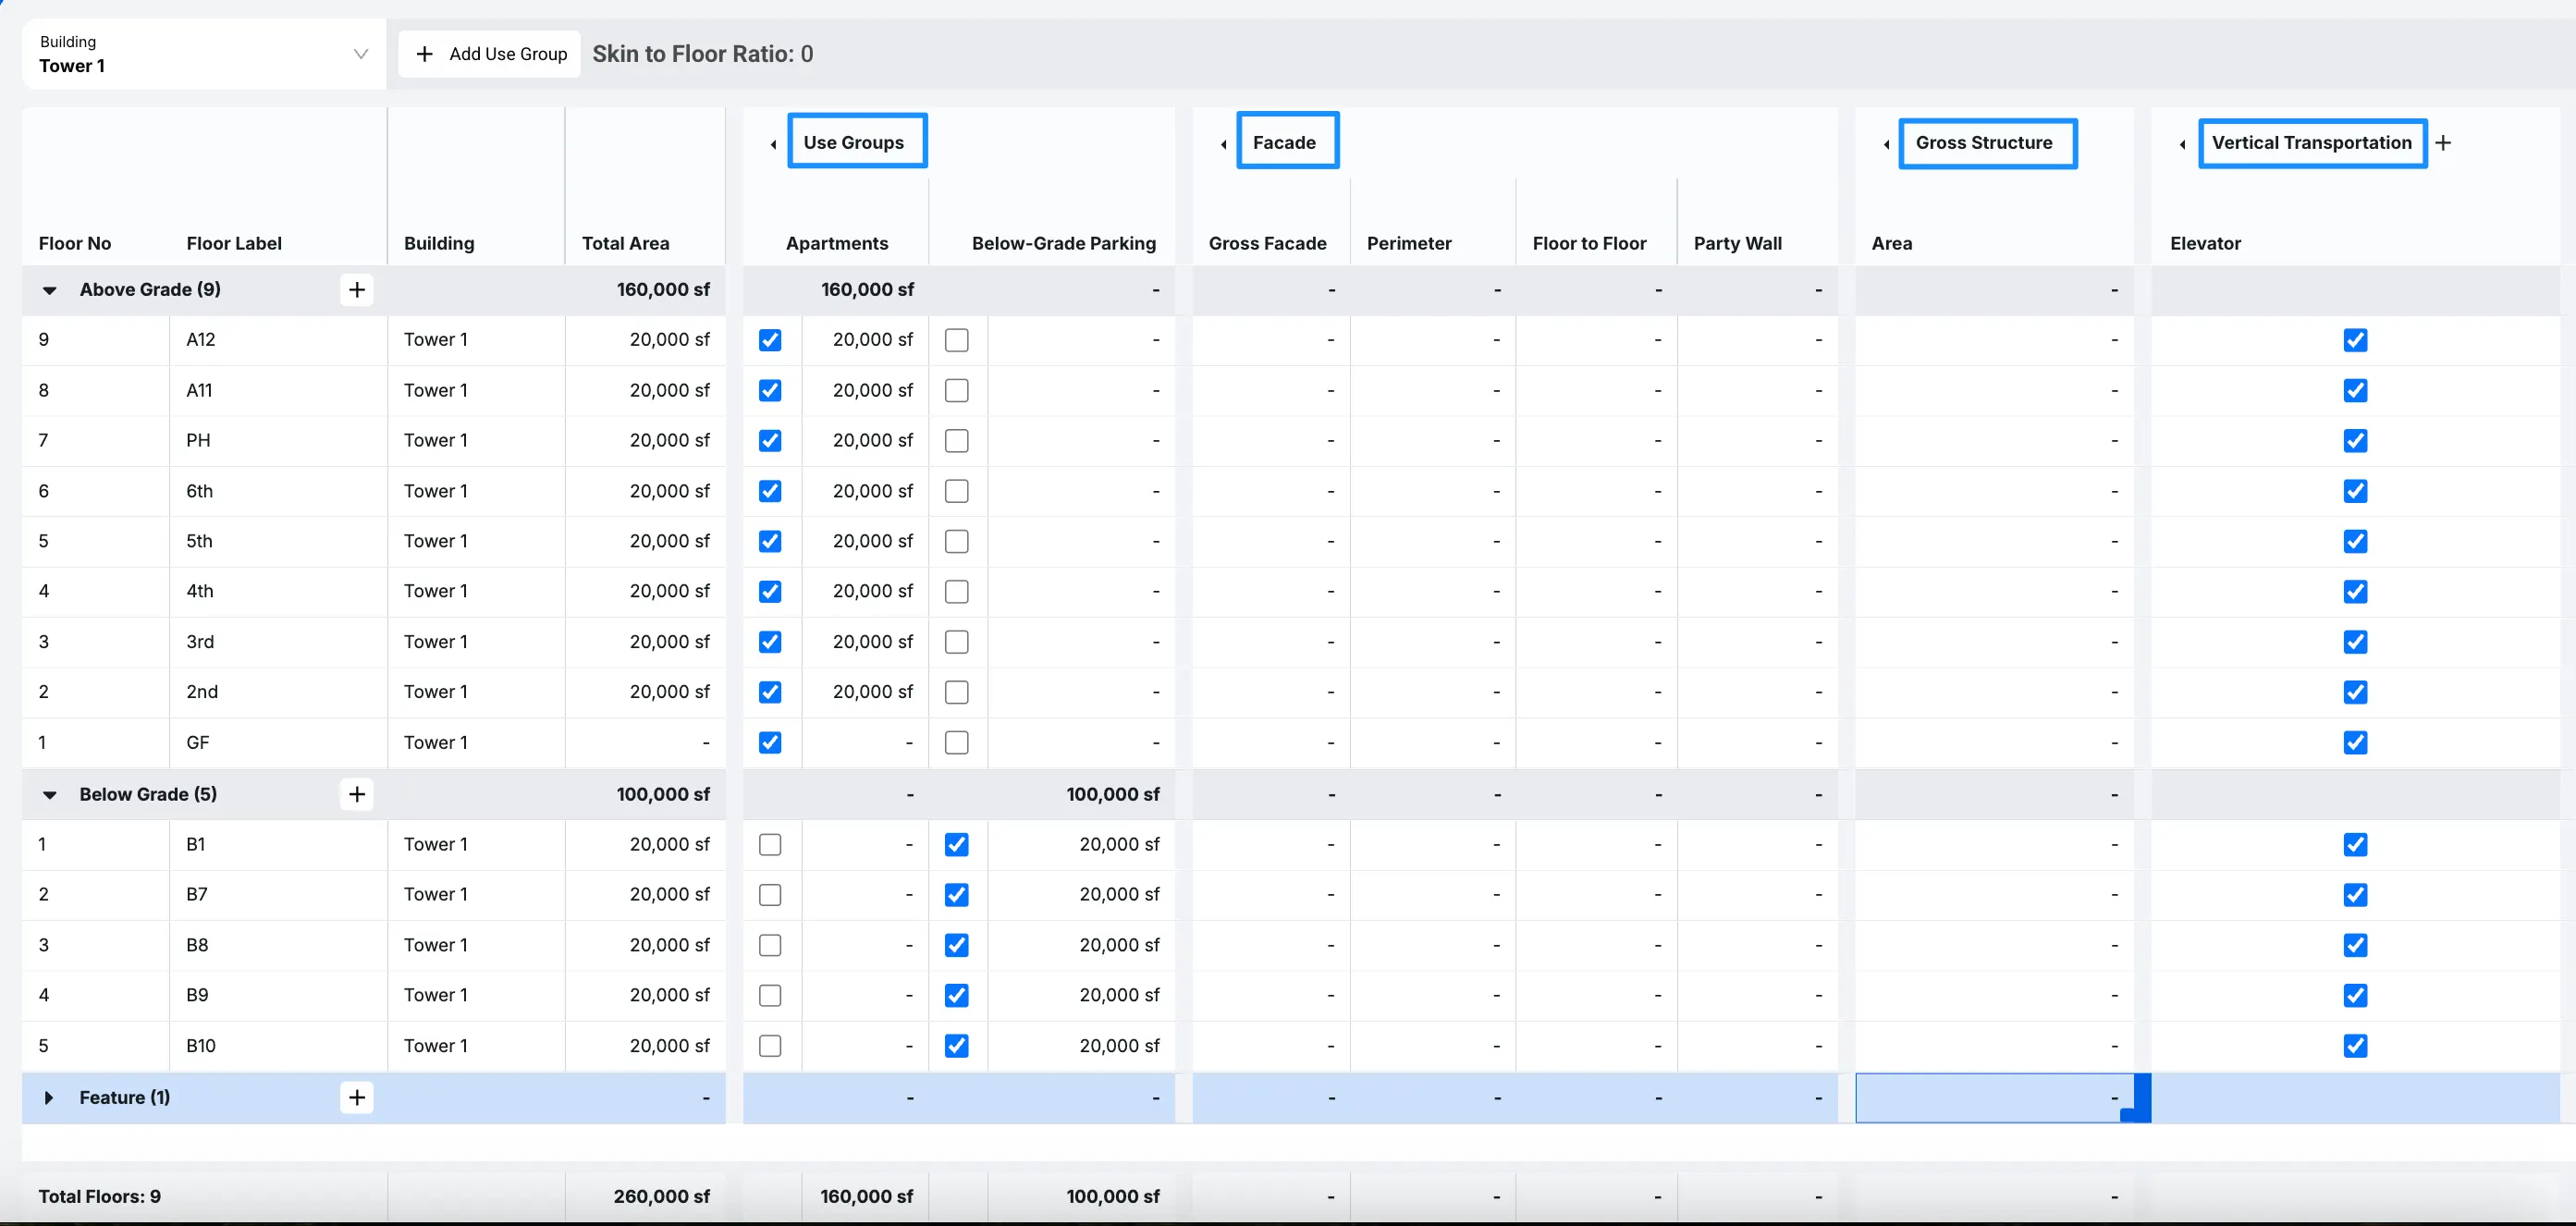Image resolution: width=2576 pixels, height=1226 pixels.
Task: Collapse Use Groups column arrow
Action: coord(773,144)
